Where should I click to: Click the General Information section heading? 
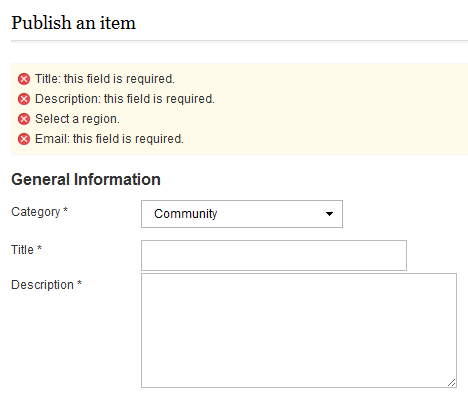86,179
